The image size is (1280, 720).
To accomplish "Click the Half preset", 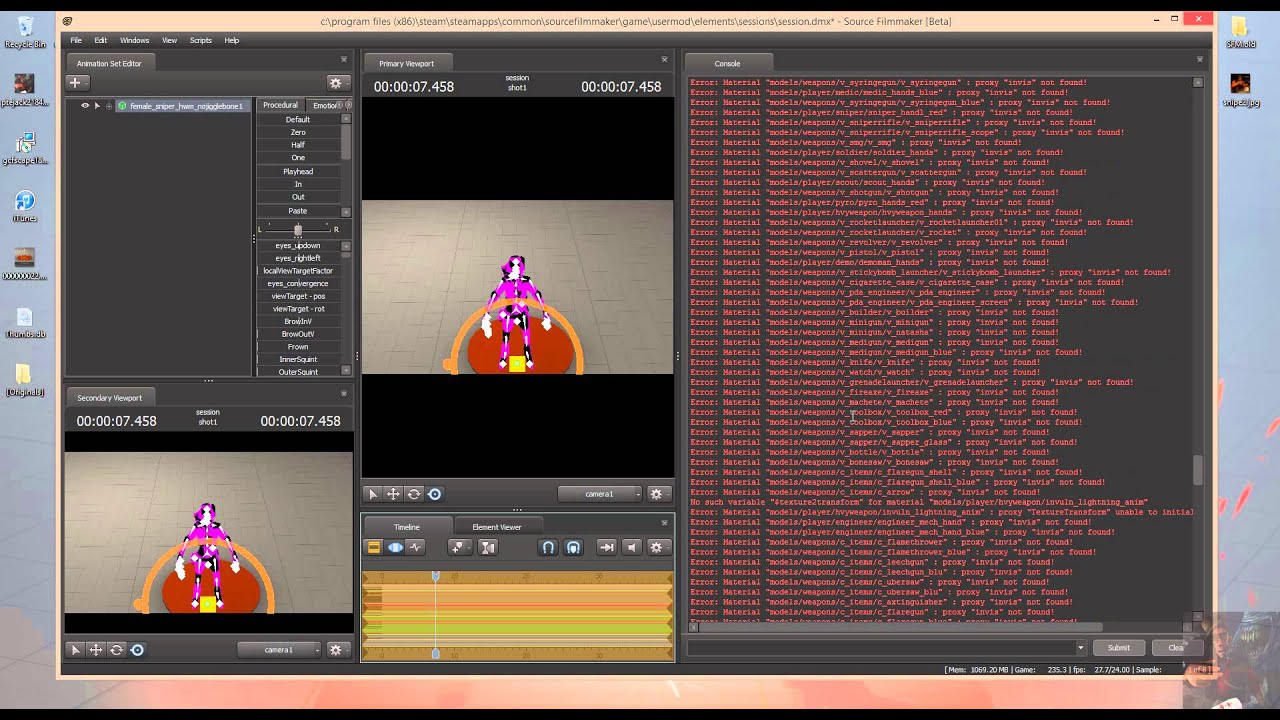I will click(298, 145).
